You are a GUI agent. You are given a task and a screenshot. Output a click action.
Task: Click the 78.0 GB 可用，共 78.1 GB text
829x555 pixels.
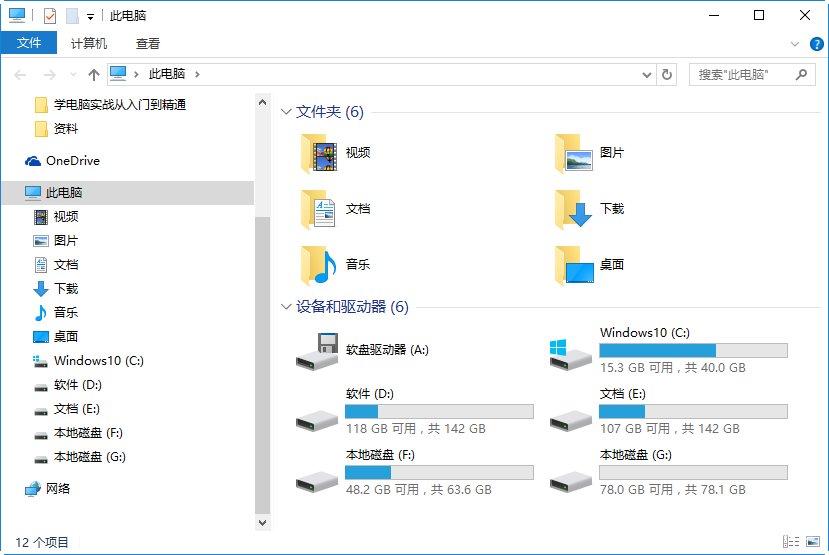tap(673, 490)
